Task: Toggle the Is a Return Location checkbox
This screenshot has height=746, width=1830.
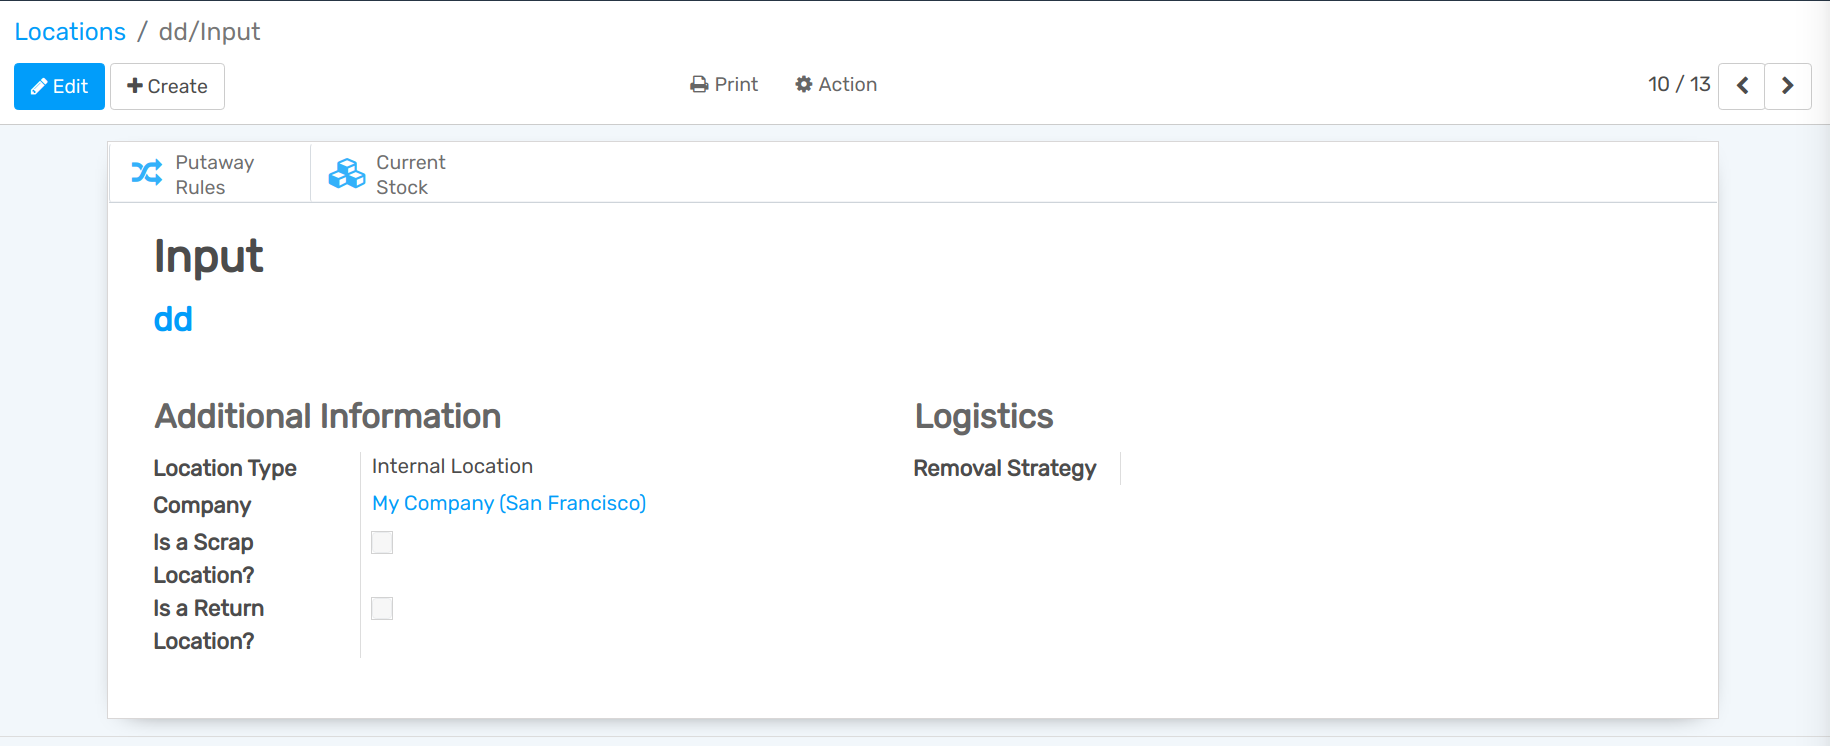Action: pyautogui.click(x=382, y=609)
